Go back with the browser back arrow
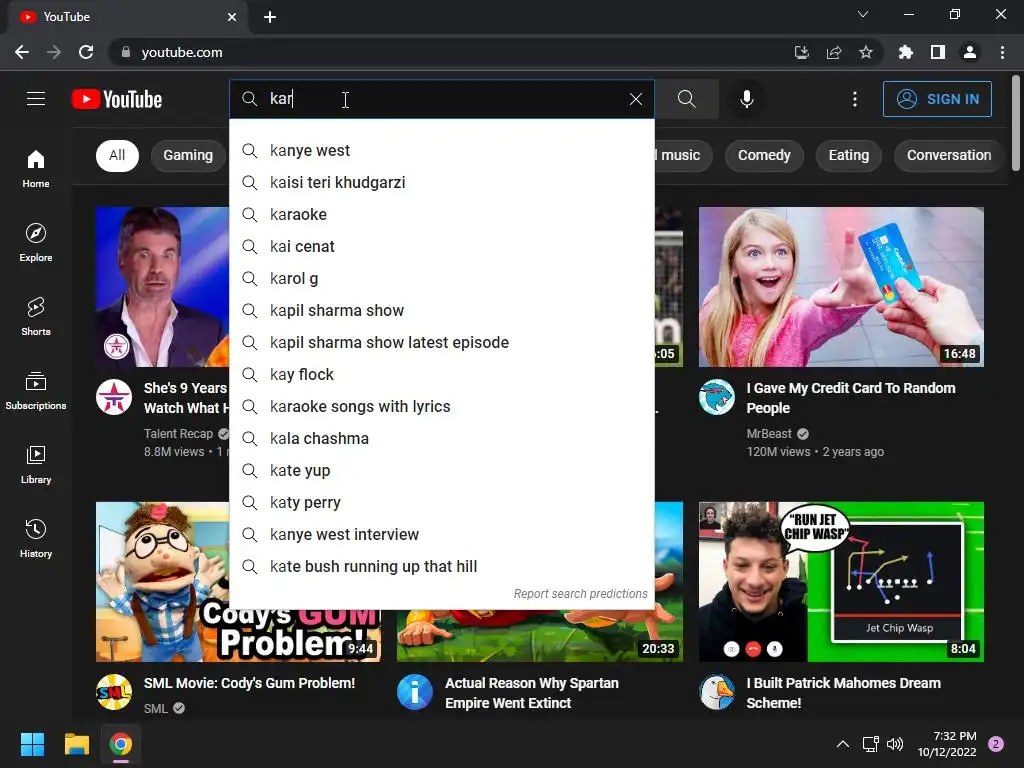The width and height of the screenshot is (1024, 768). coord(22,52)
